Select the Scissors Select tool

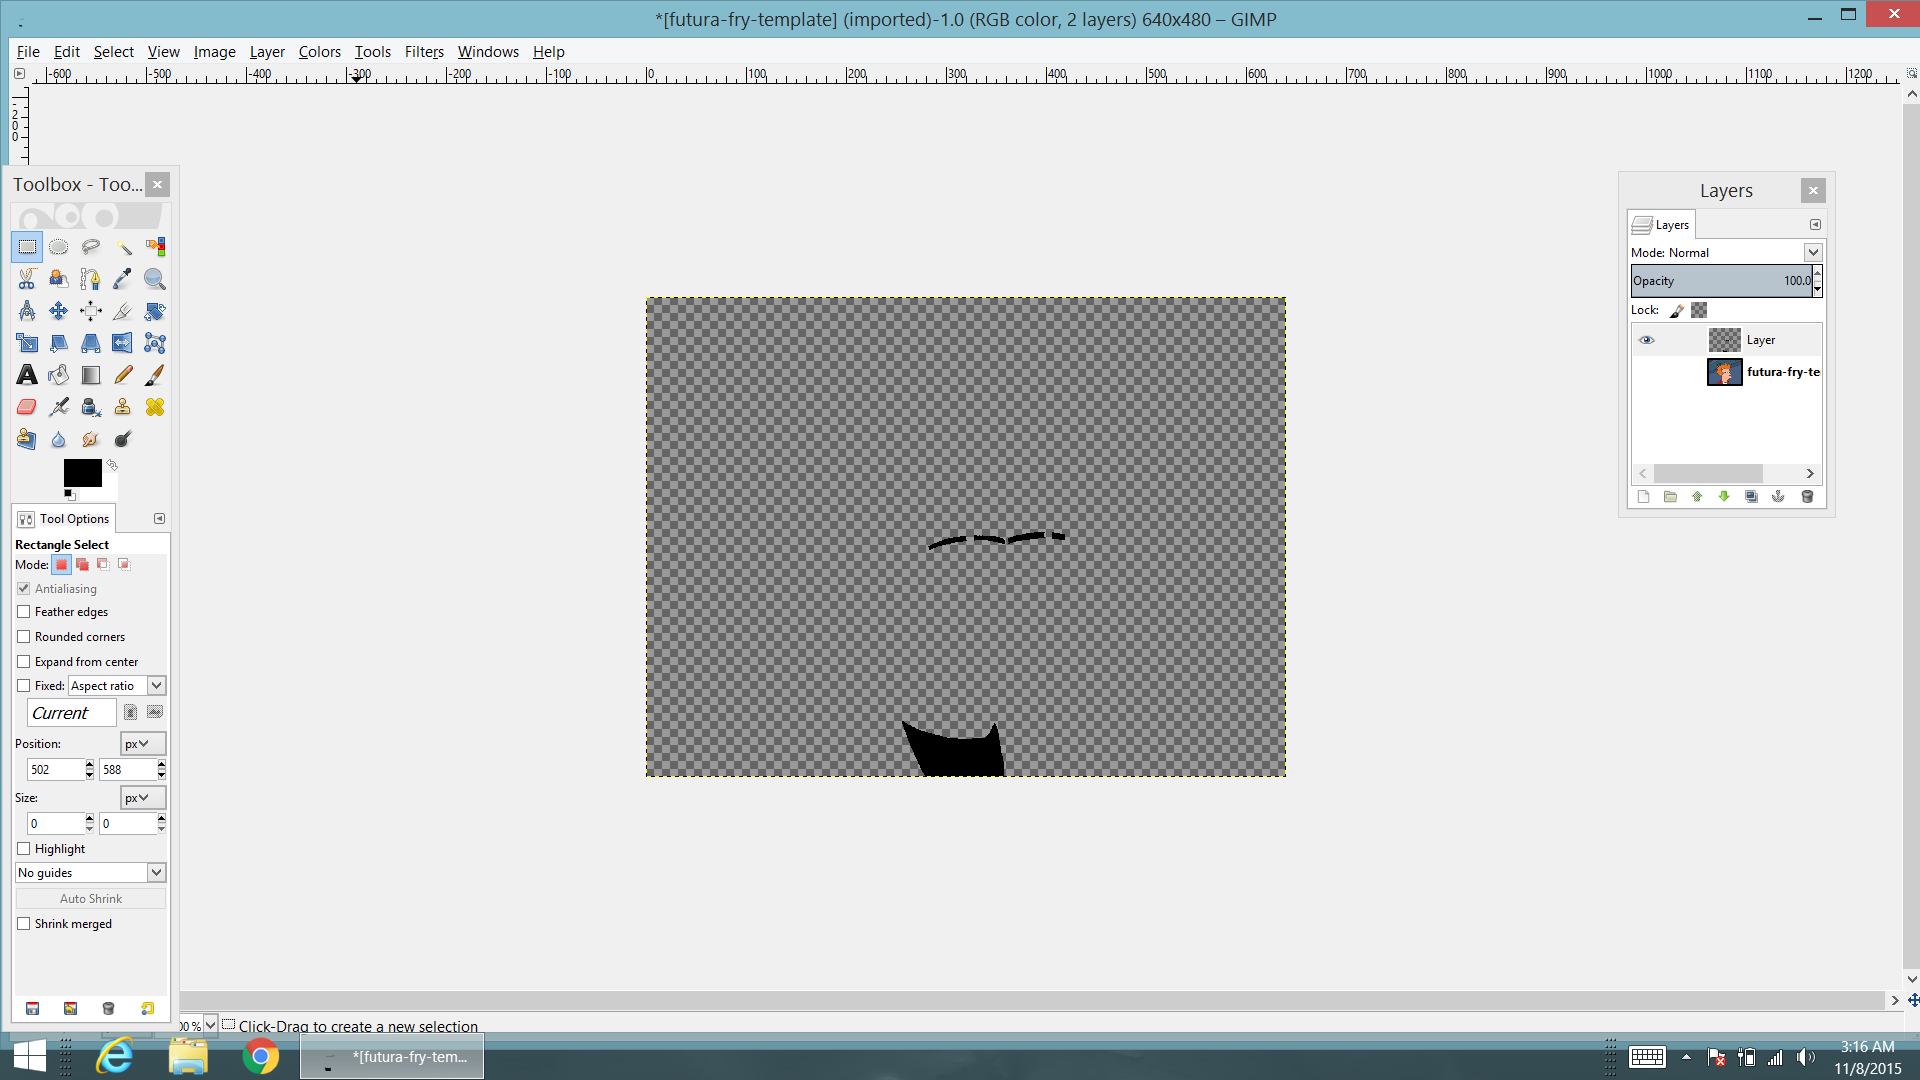click(x=27, y=279)
